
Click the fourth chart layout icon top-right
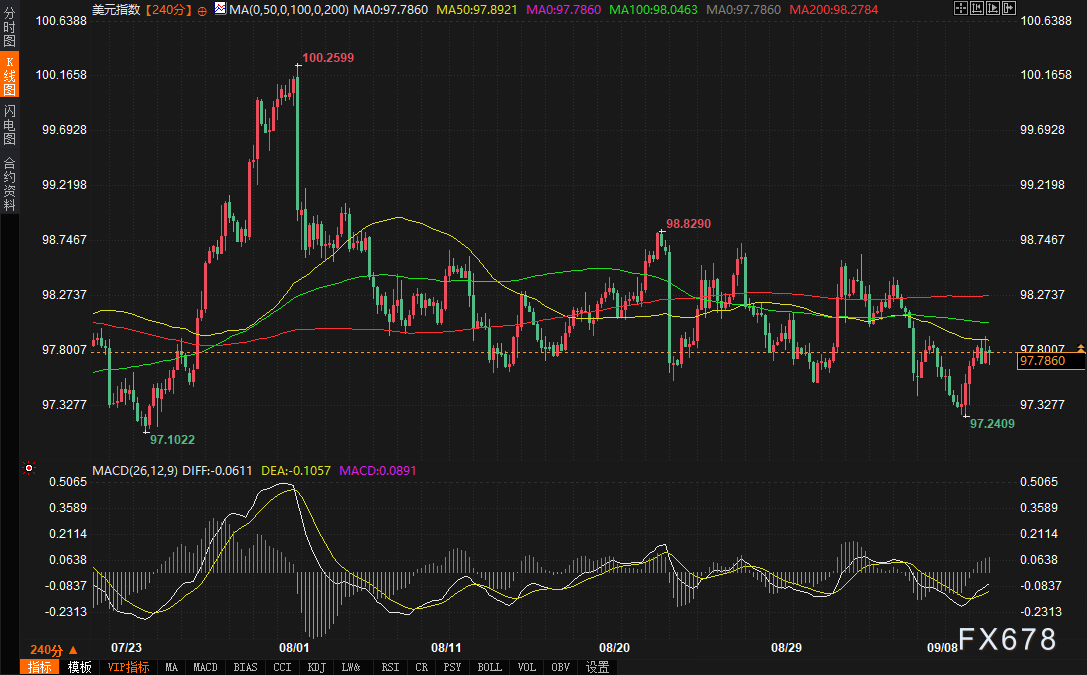(x=1010, y=9)
